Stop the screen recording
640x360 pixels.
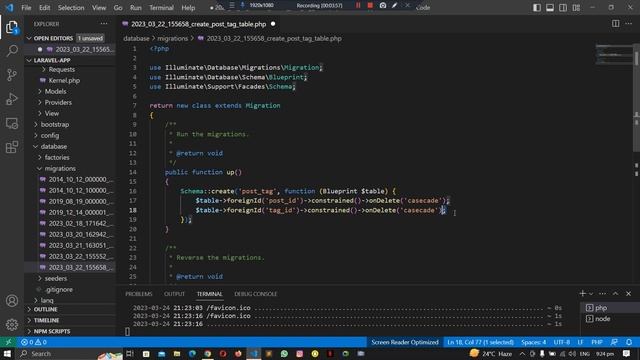click(x=370, y=5)
